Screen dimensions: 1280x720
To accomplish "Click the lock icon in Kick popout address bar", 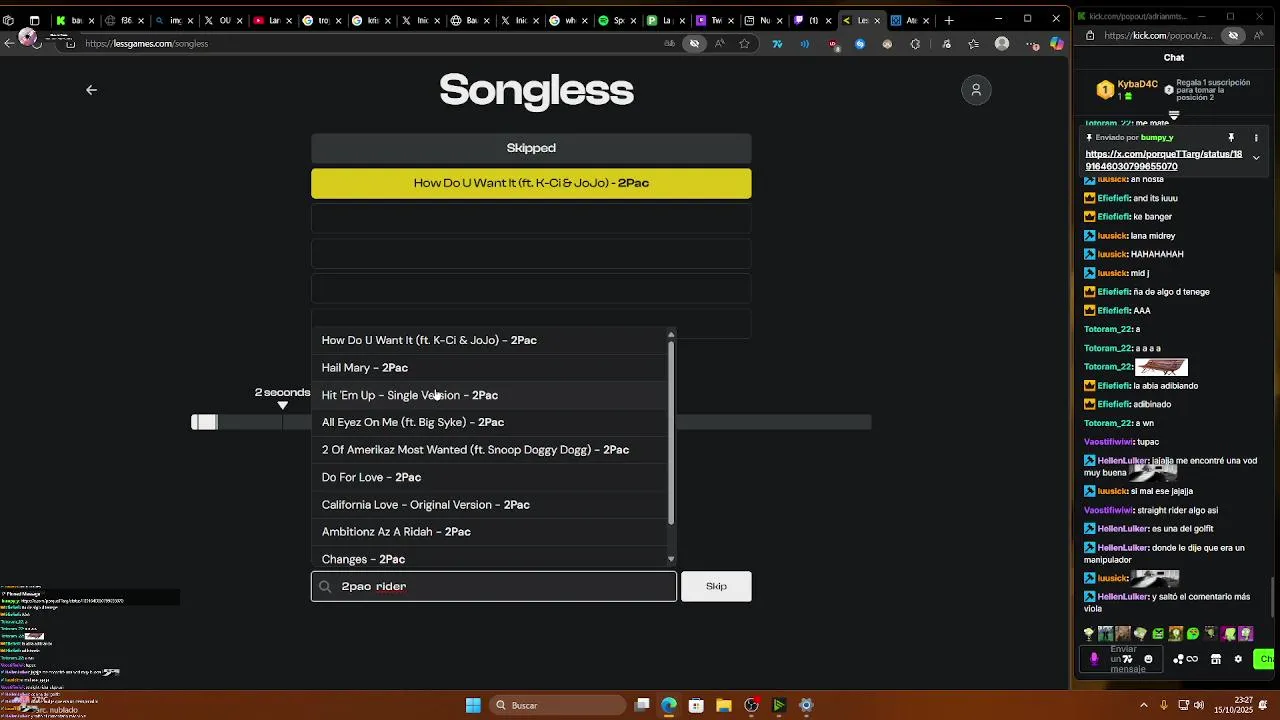I will 1090,35.
